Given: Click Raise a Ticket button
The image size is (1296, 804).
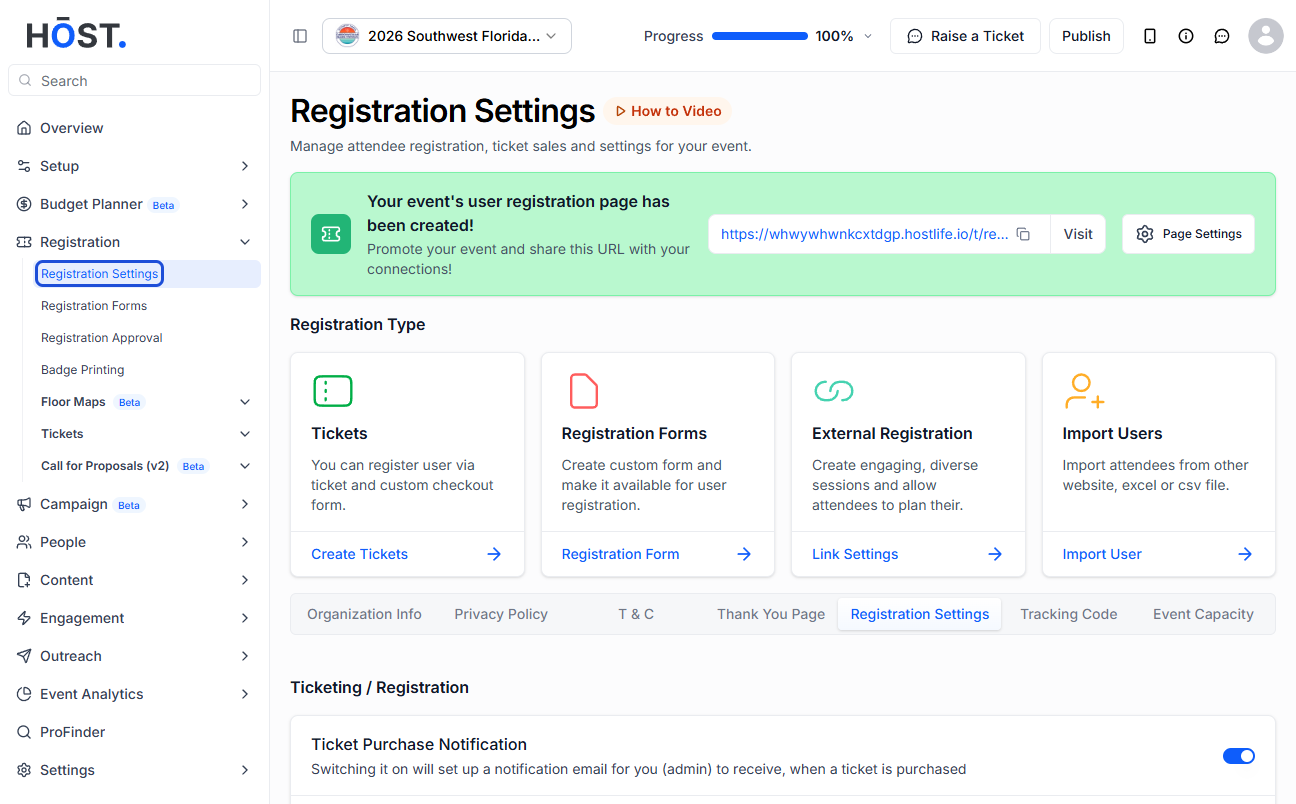Looking at the screenshot, I should pyautogui.click(x=965, y=36).
